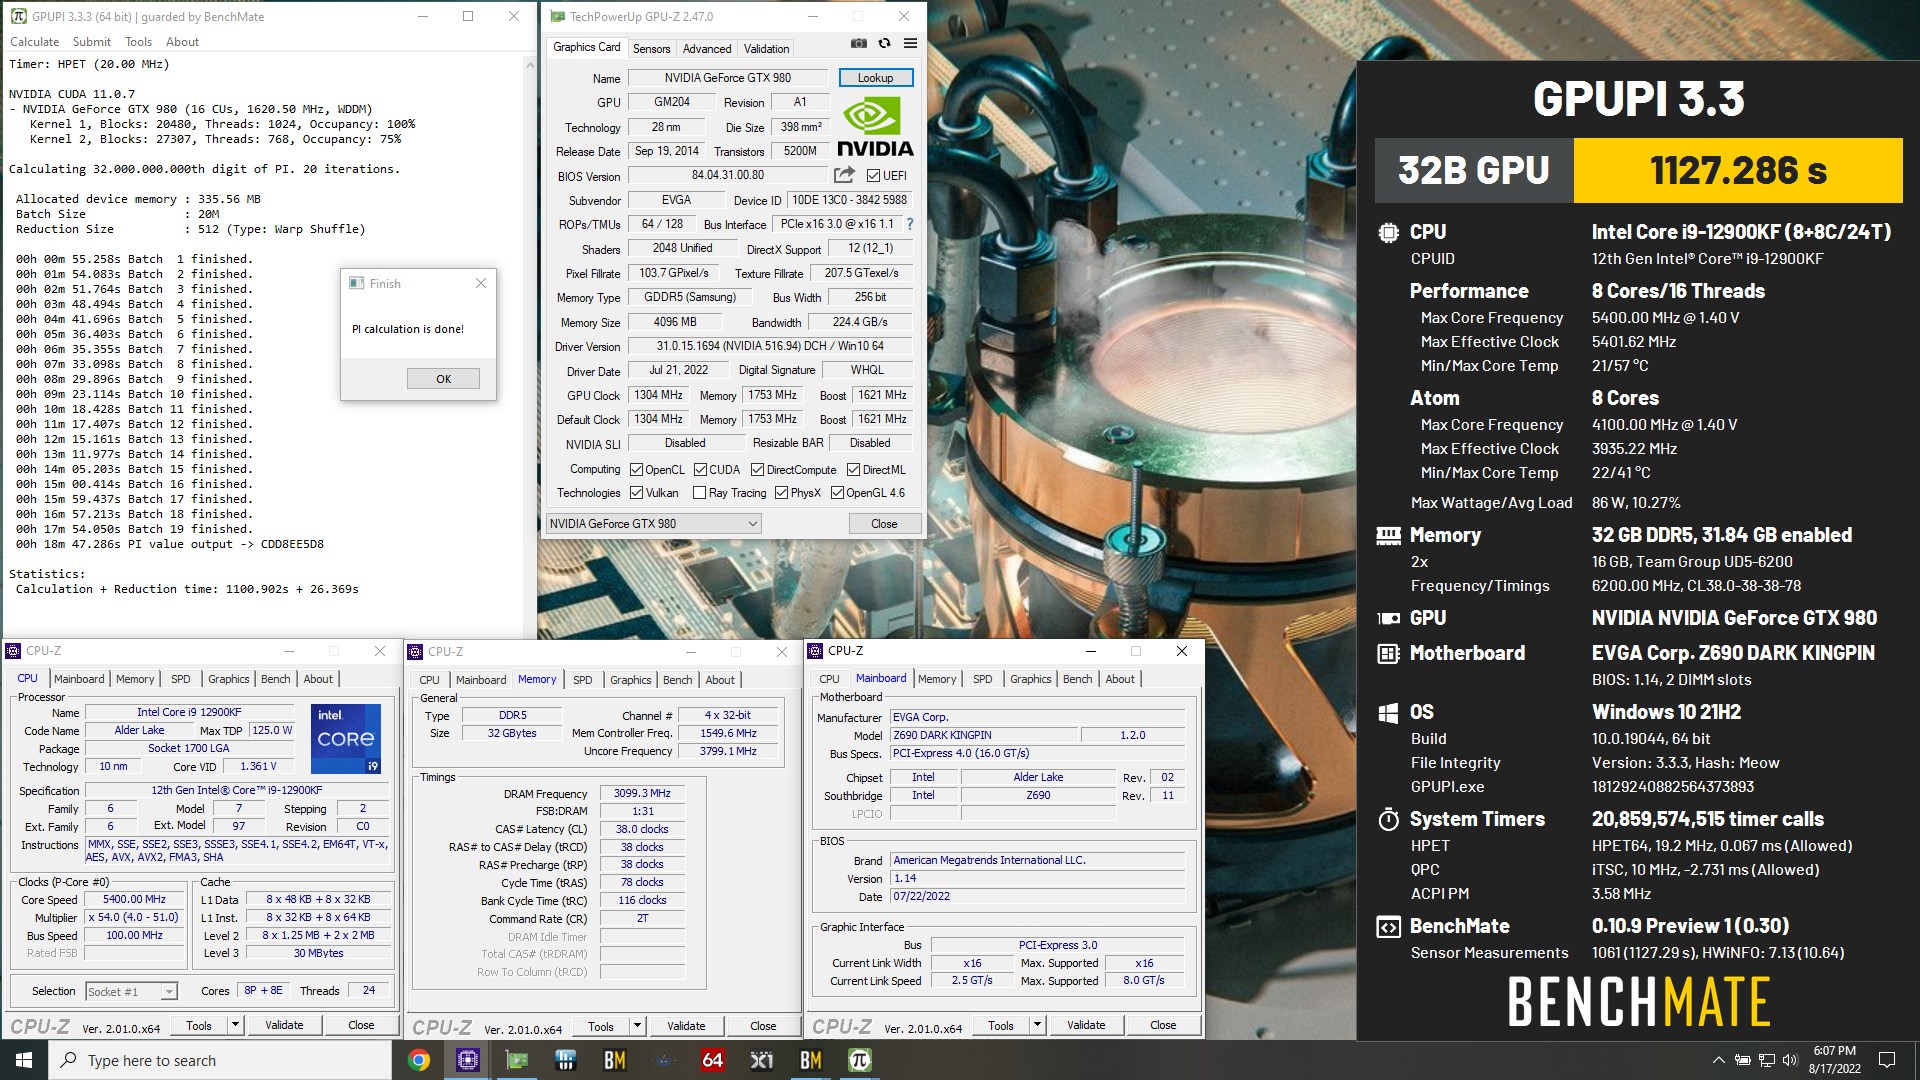
Task: Open Tools dropdown arrow in Memory tab CPU-Z
Action: coord(637,1026)
